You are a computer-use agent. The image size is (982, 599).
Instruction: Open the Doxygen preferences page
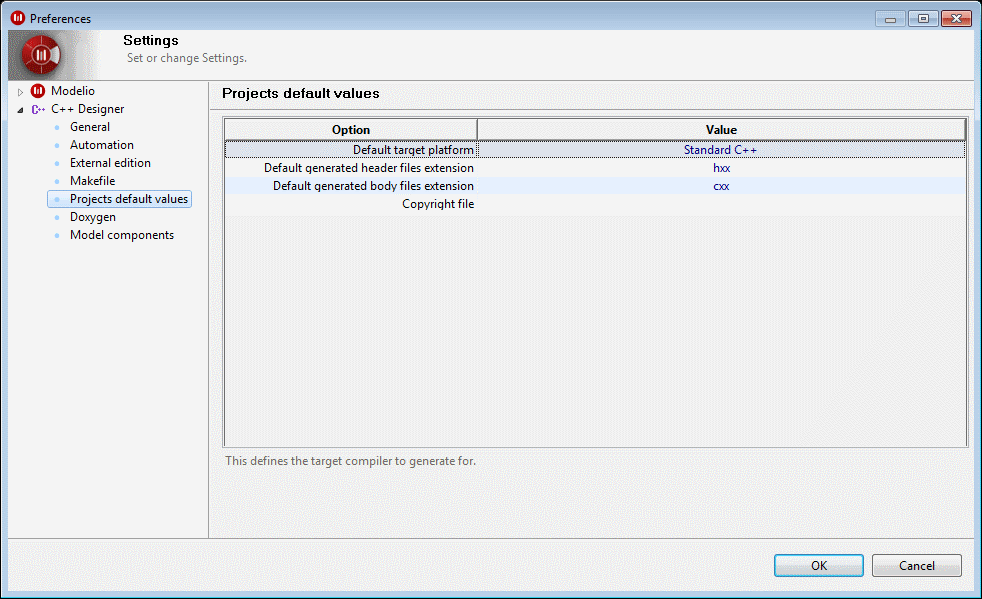point(93,217)
